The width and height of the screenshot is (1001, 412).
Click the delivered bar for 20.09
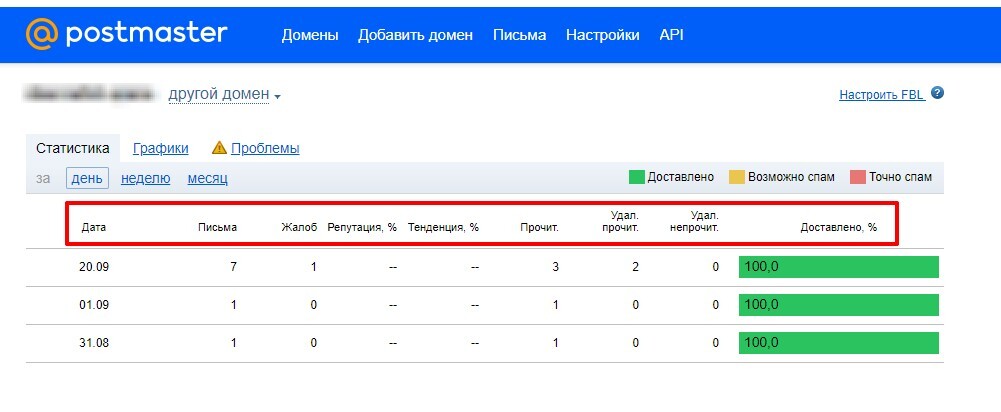pos(839,267)
